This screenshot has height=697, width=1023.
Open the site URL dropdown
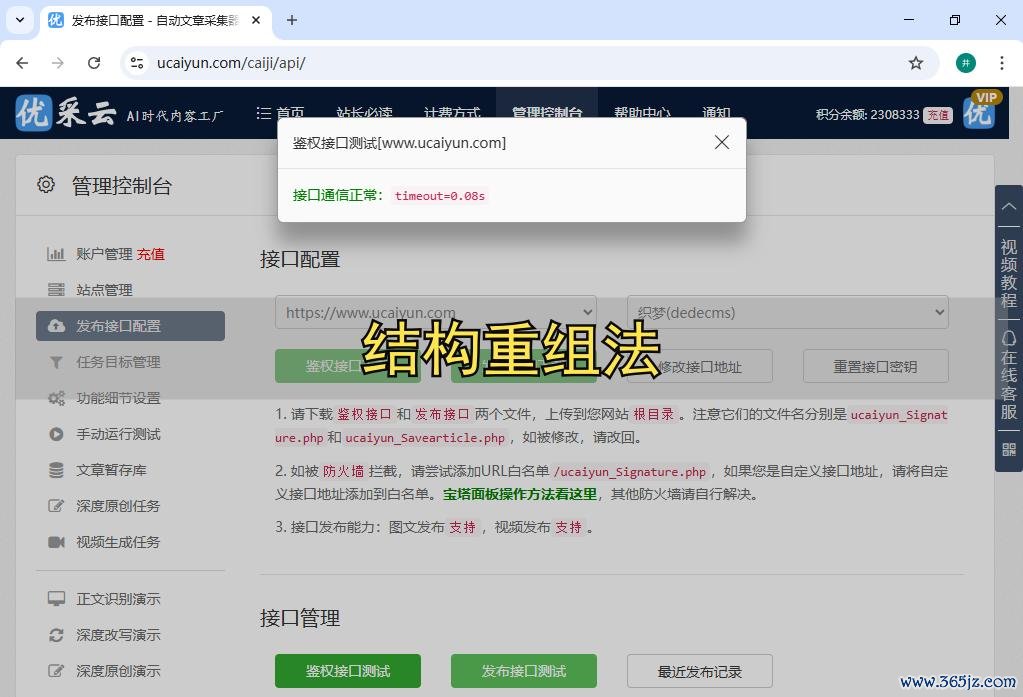point(436,312)
